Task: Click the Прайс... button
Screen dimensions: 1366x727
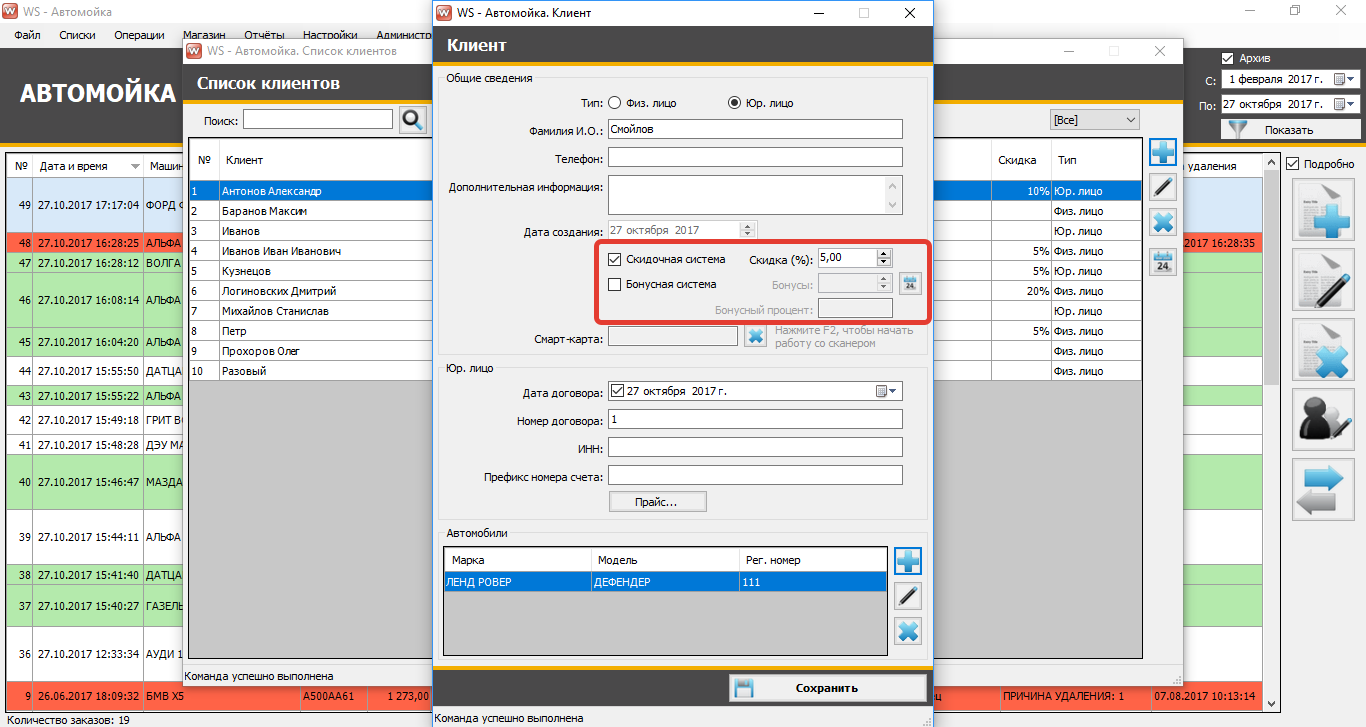Action: [657, 501]
